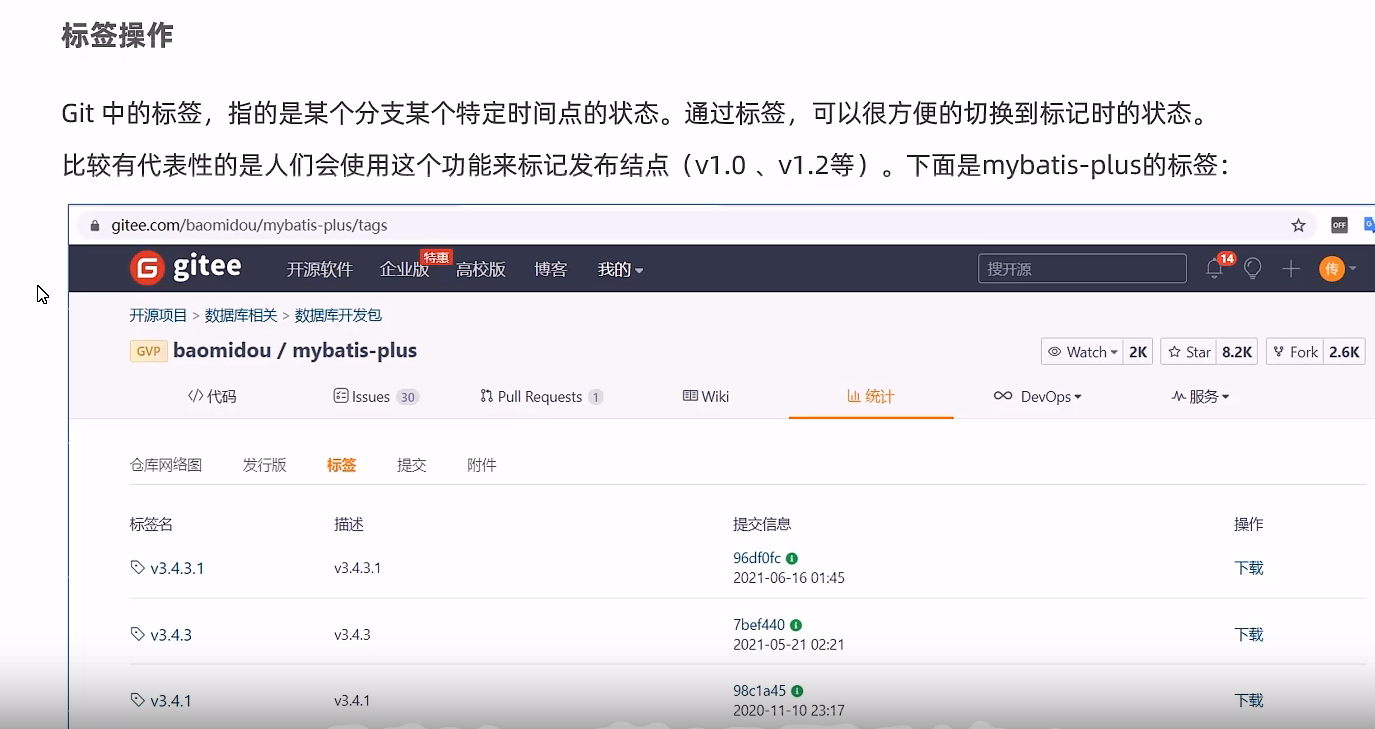Image resolution: width=1375 pixels, height=729 pixels.
Task: Open the OFF browser extension icon
Action: click(x=1339, y=225)
